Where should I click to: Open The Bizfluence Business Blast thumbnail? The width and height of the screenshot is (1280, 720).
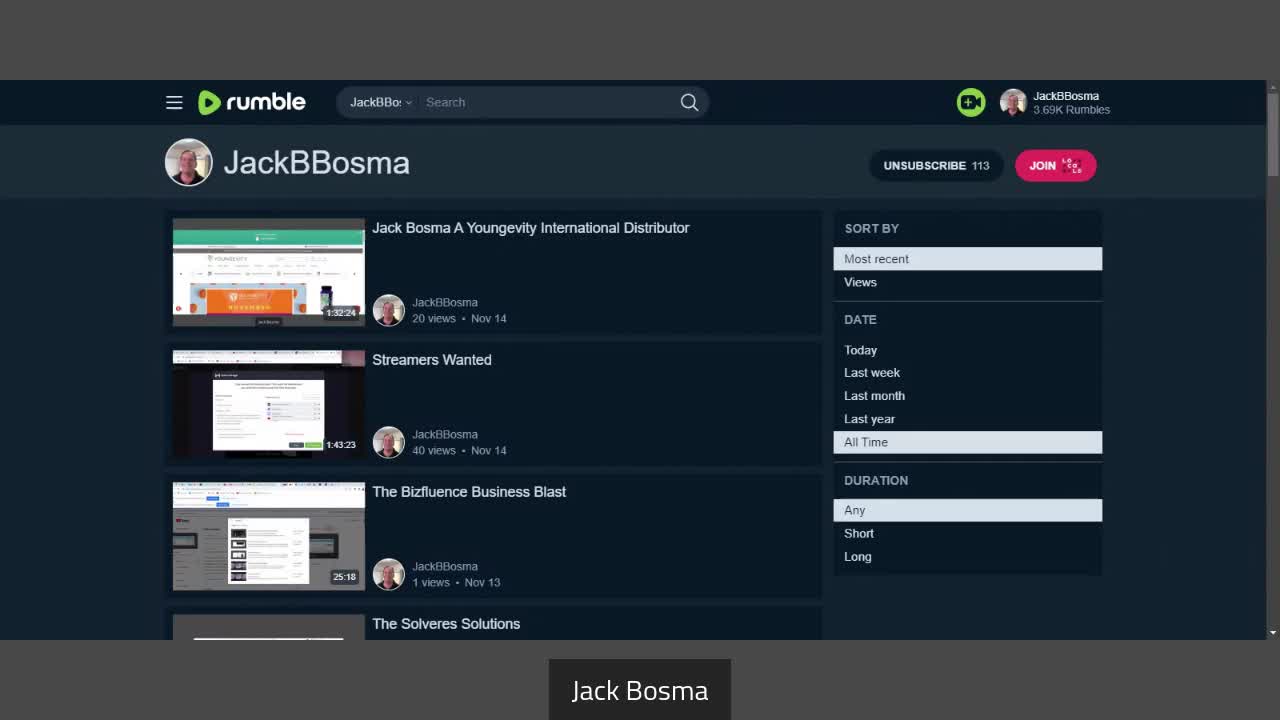click(269, 536)
